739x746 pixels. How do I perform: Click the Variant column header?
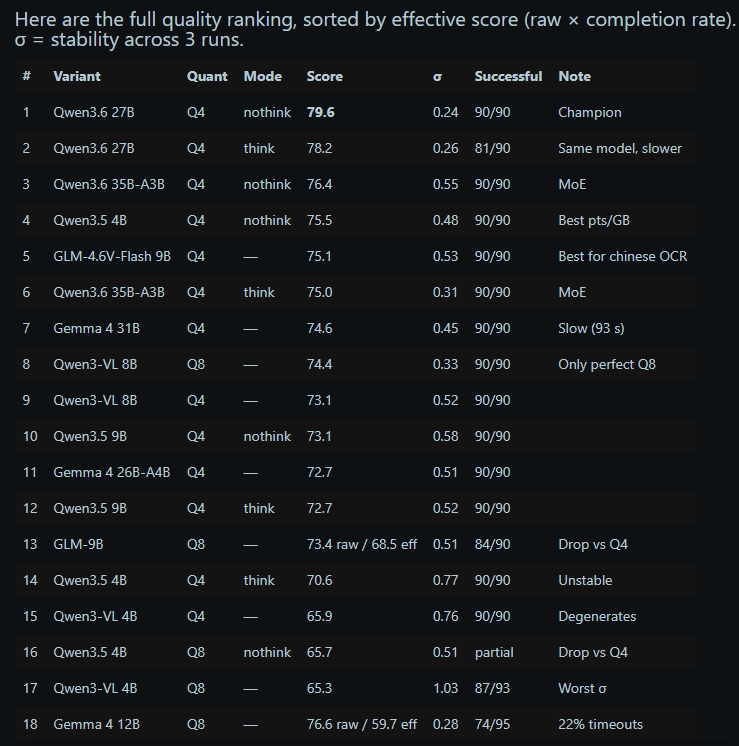point(77,76)
